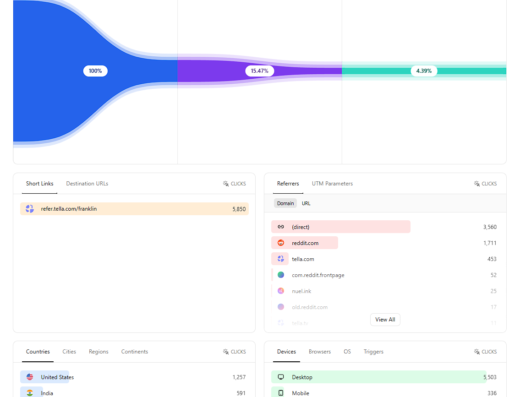
Task: Select the Desktop device row
Action: [385, 377]
